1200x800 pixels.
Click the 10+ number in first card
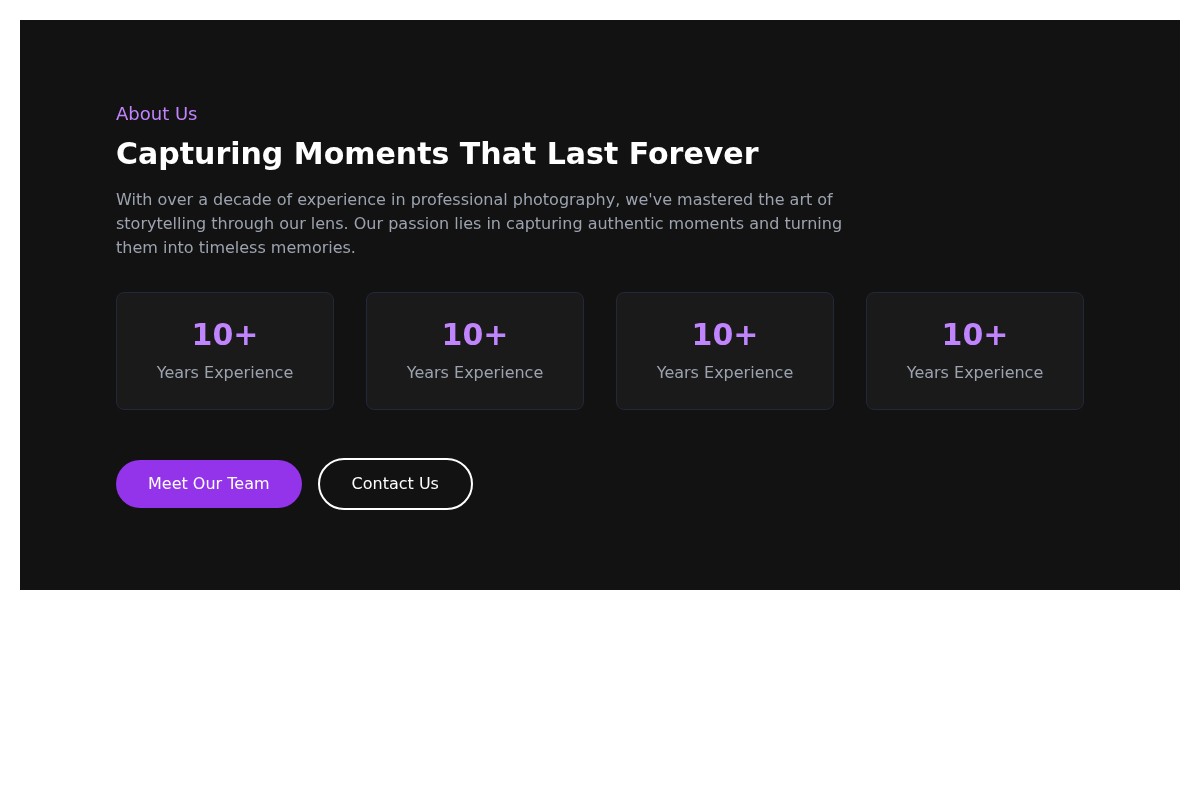click(225, 335)
